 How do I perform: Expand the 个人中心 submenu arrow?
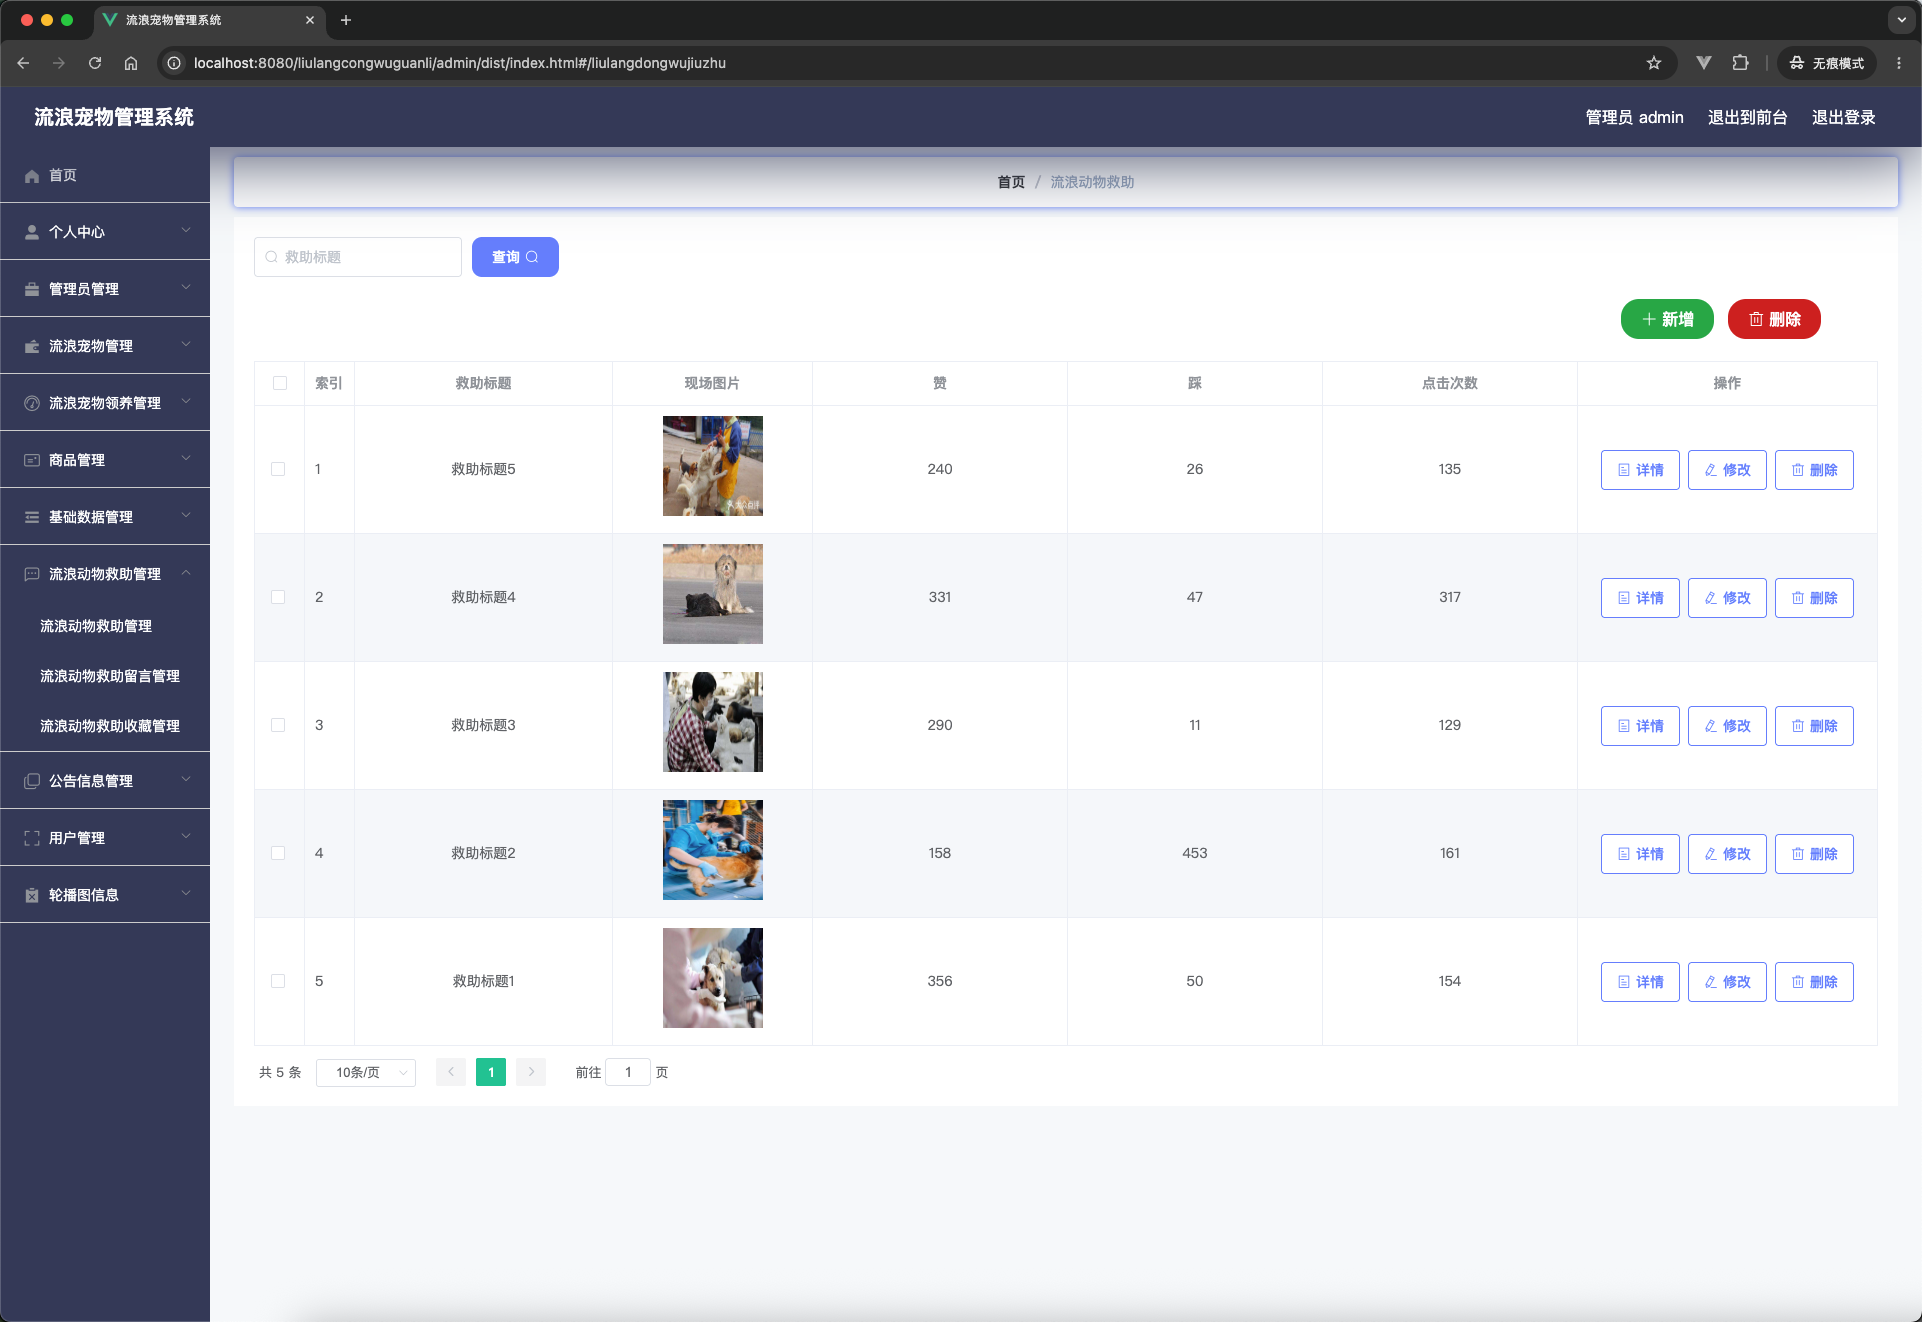point(186,230)
